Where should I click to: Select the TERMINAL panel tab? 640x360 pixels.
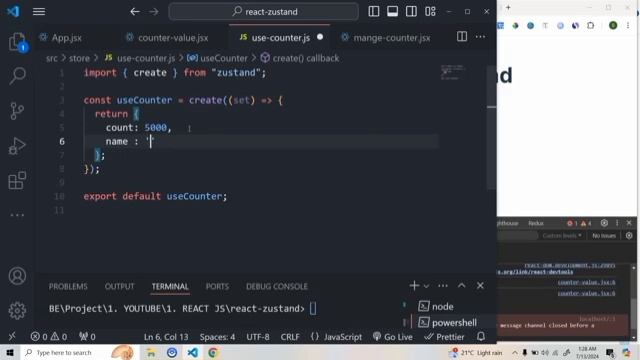click(x=170, y=287)
